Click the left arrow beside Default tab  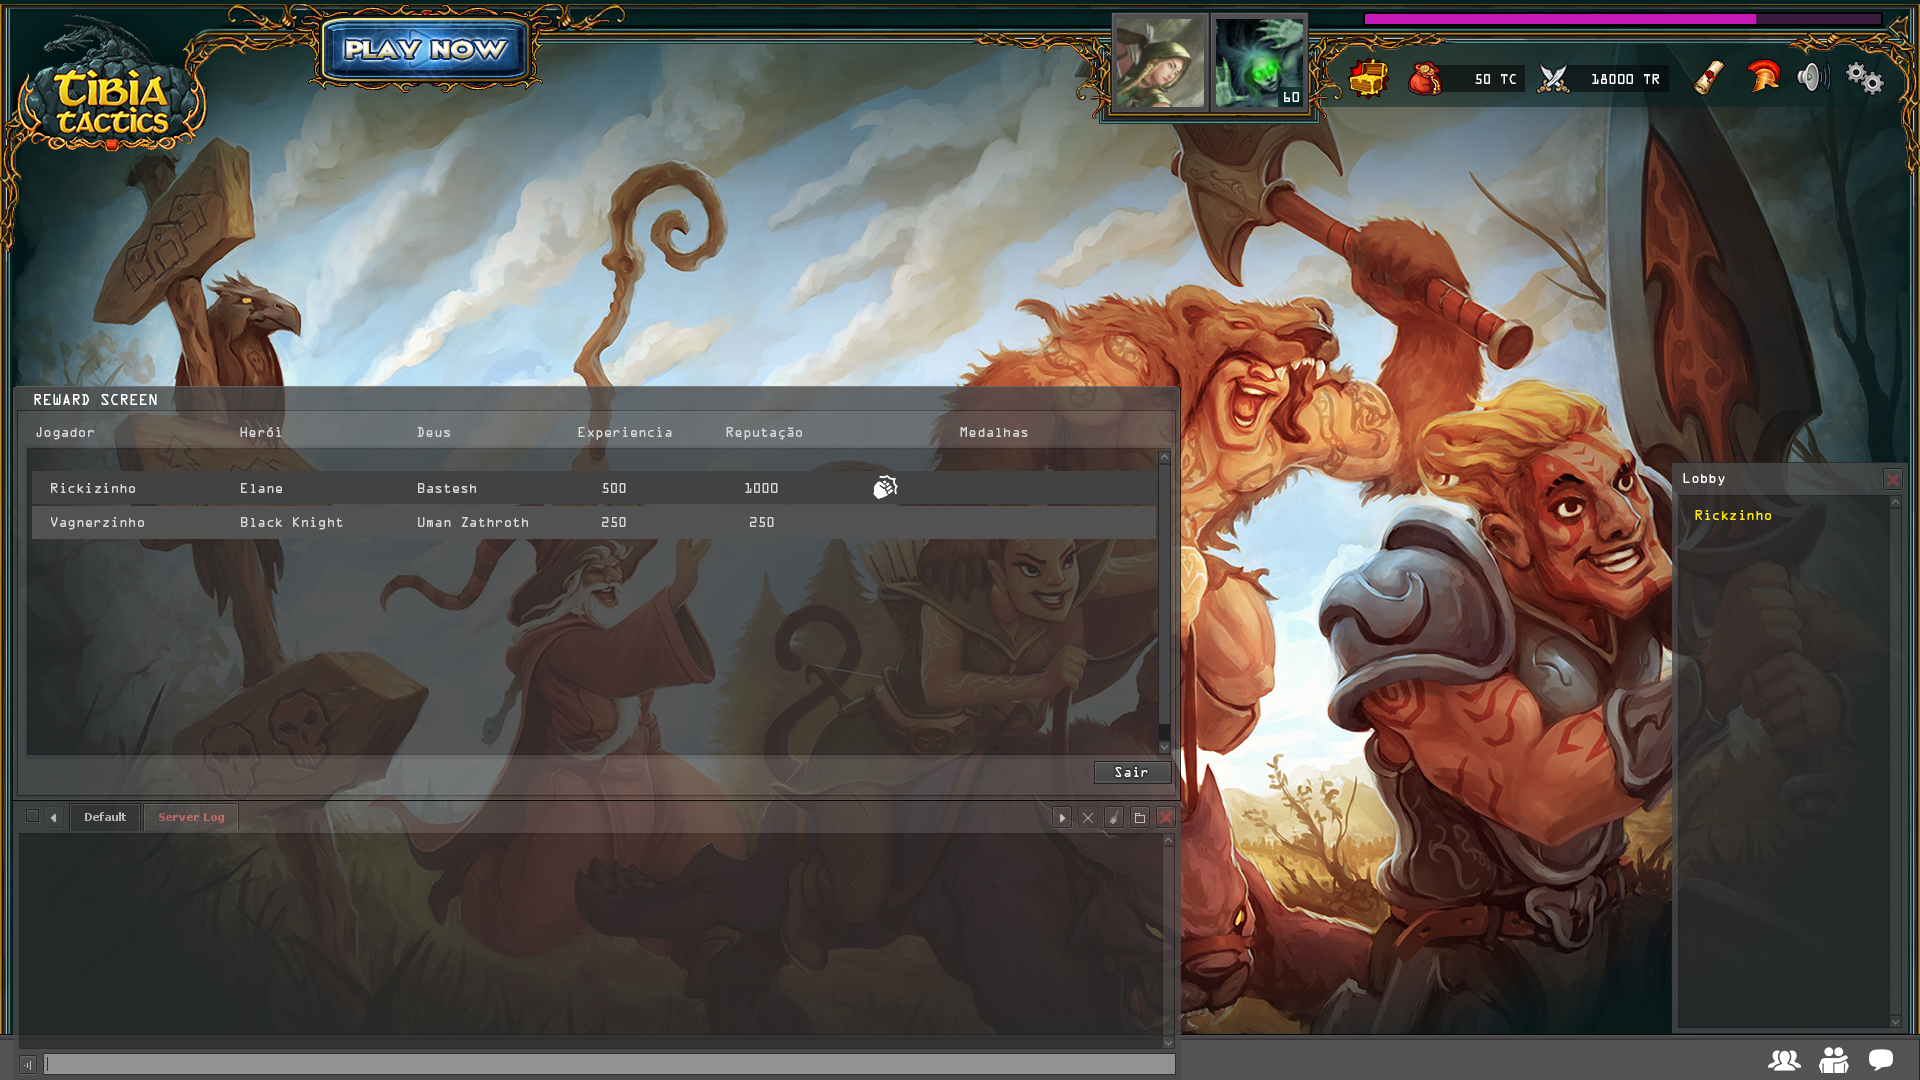54,818
